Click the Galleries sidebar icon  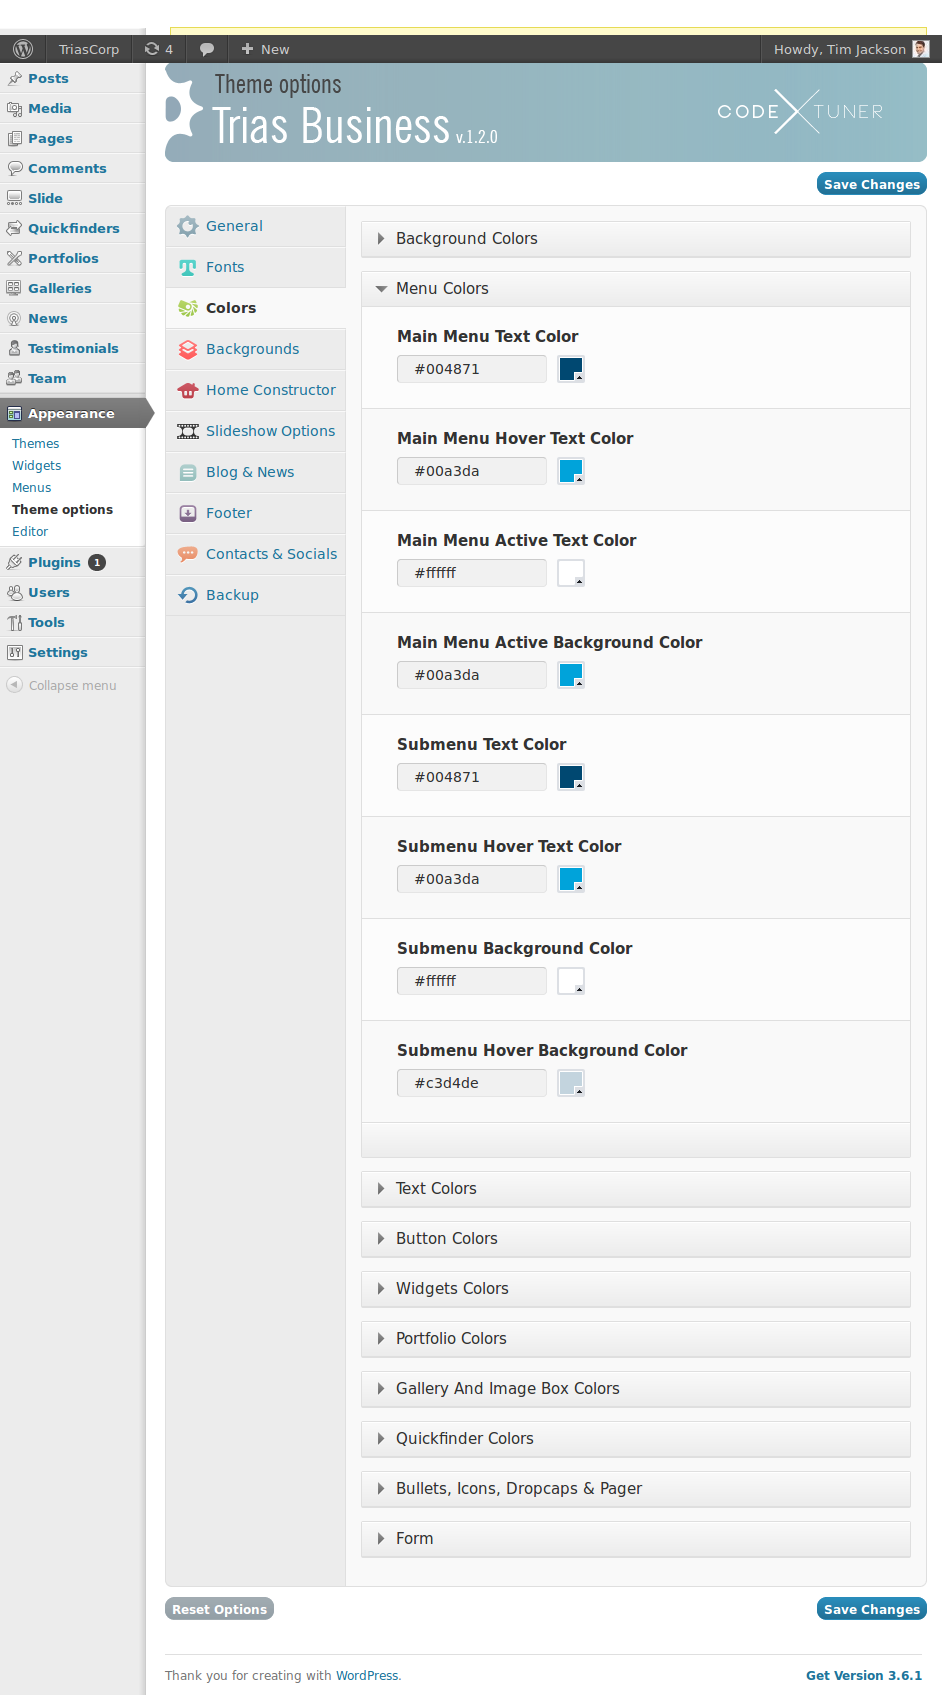click(15, 288)
